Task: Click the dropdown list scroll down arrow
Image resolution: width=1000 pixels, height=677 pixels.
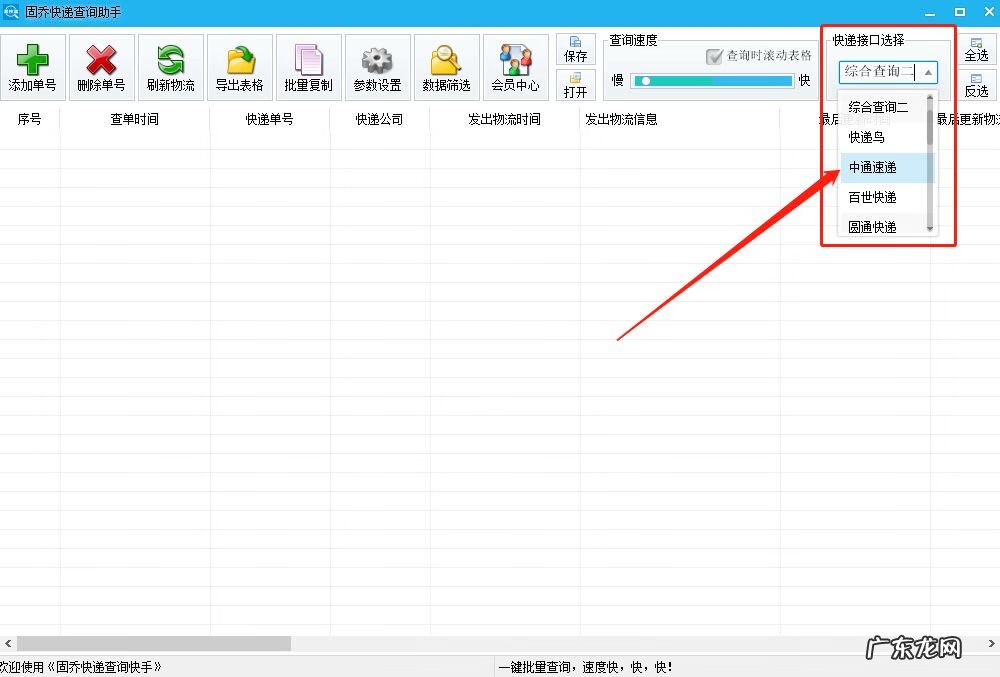Action: point(930,228)
